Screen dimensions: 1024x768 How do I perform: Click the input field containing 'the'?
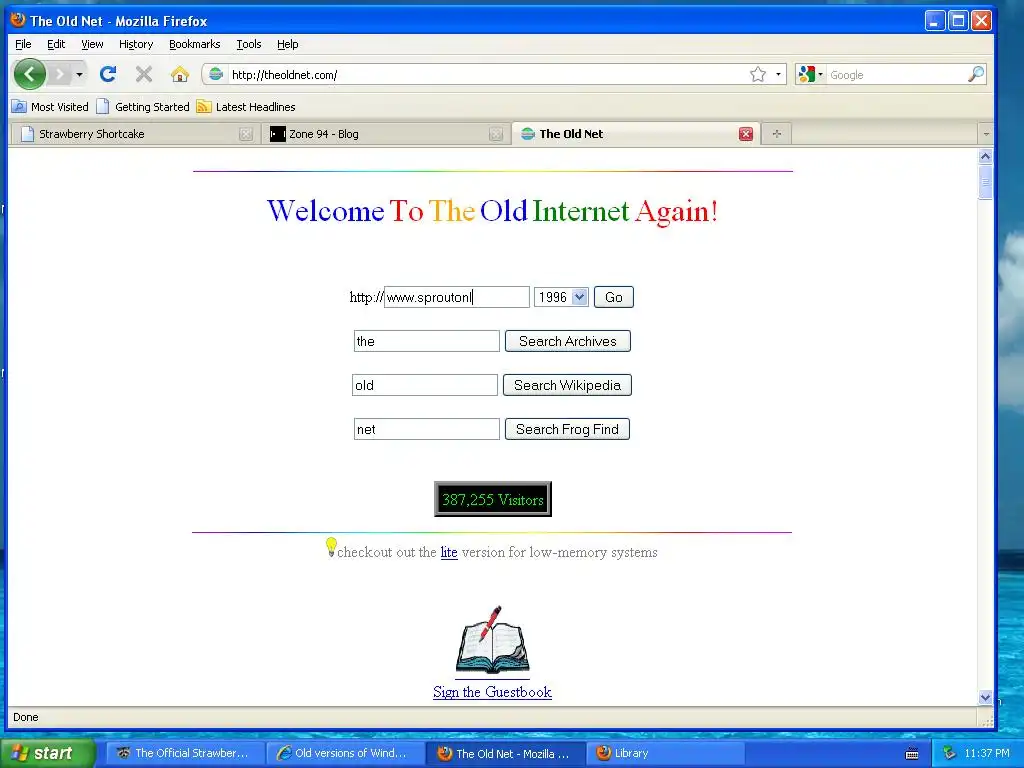click(x=426, y=341)
